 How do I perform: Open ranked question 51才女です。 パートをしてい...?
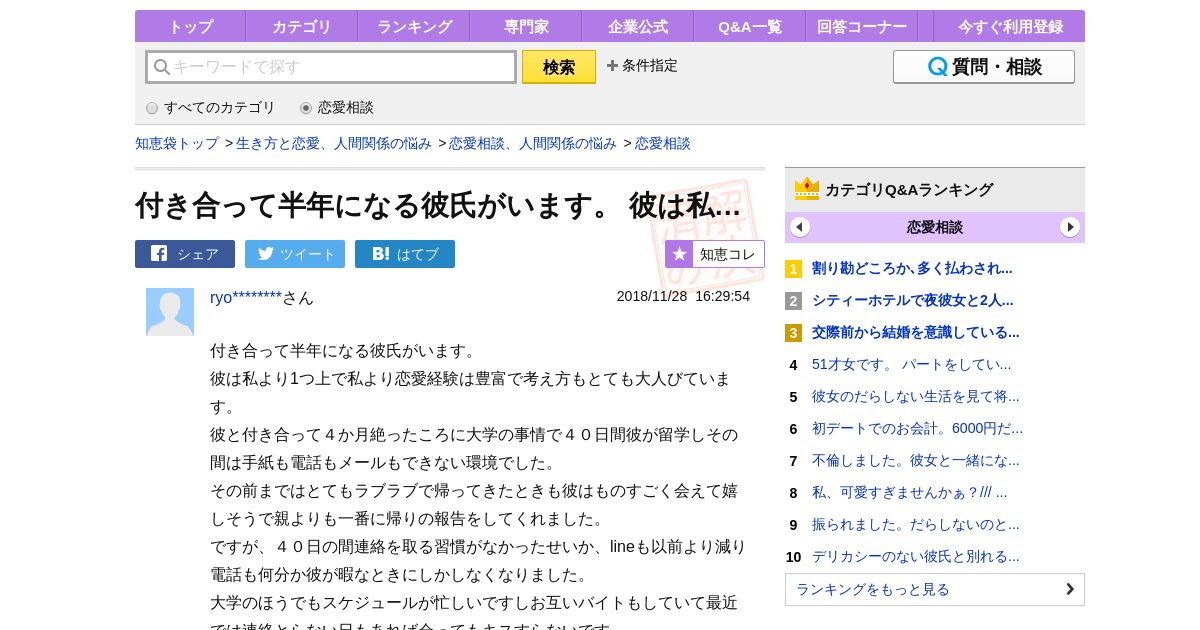(912, 364)
